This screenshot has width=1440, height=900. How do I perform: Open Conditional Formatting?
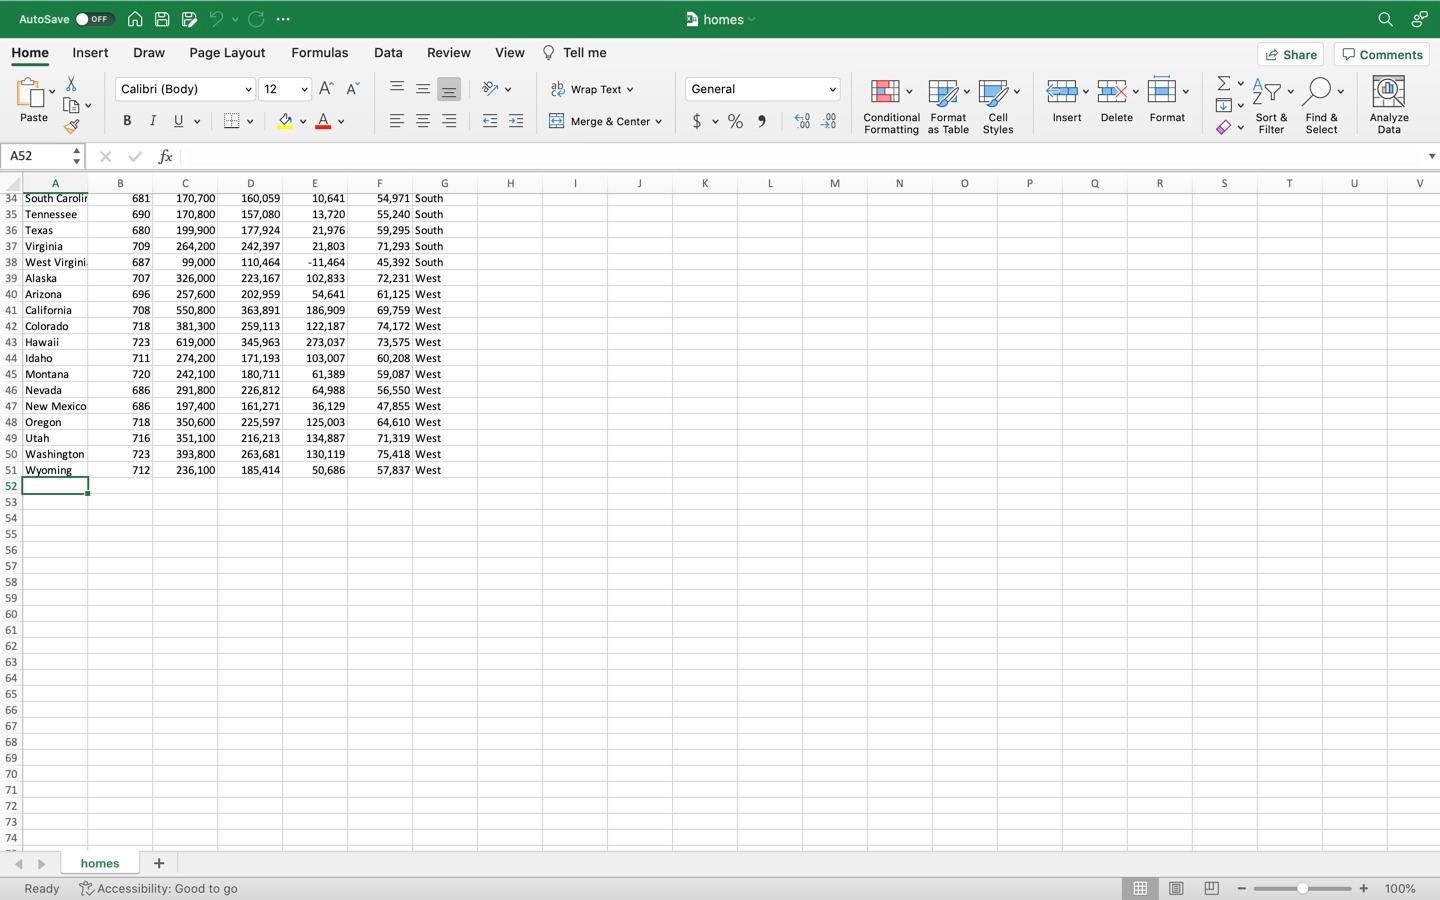[x=891, y=105]
